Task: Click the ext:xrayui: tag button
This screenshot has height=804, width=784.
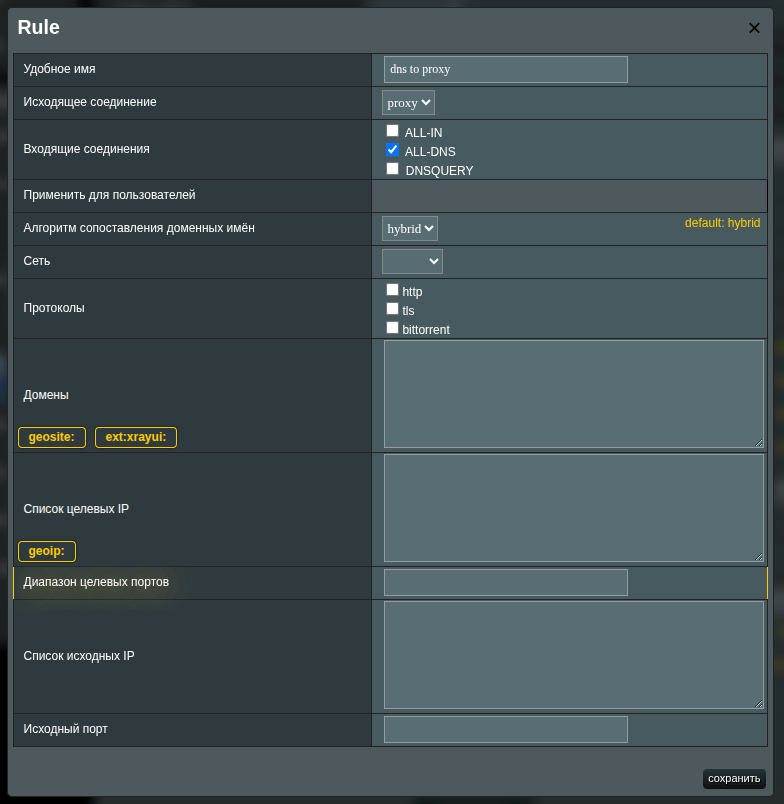Action: tap(136, 437)
